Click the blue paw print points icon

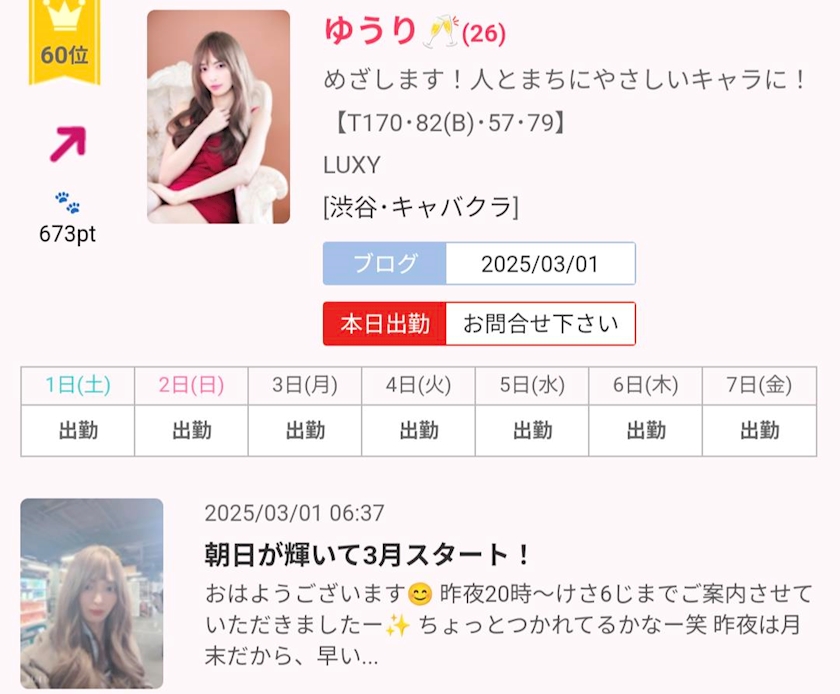(x=68, y=203)
